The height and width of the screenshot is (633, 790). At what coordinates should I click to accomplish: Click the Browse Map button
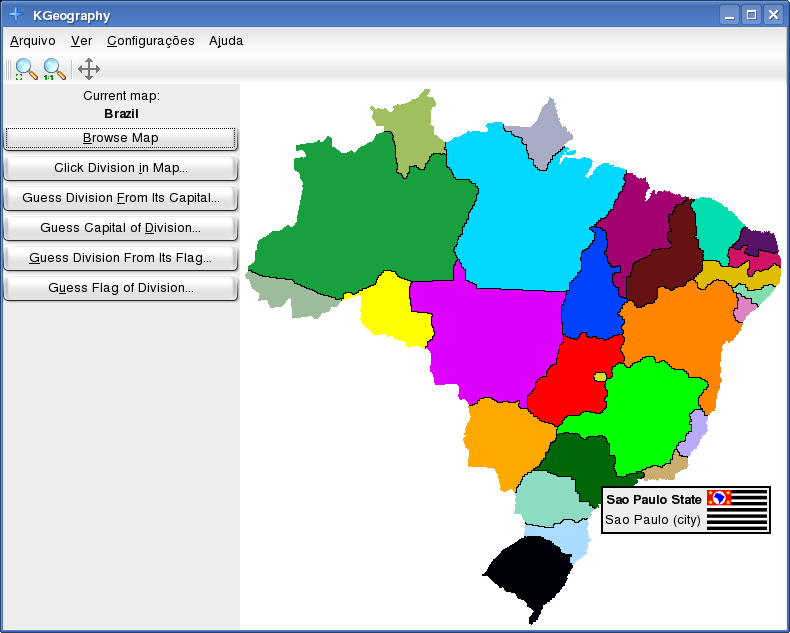(x=120, y=138)
